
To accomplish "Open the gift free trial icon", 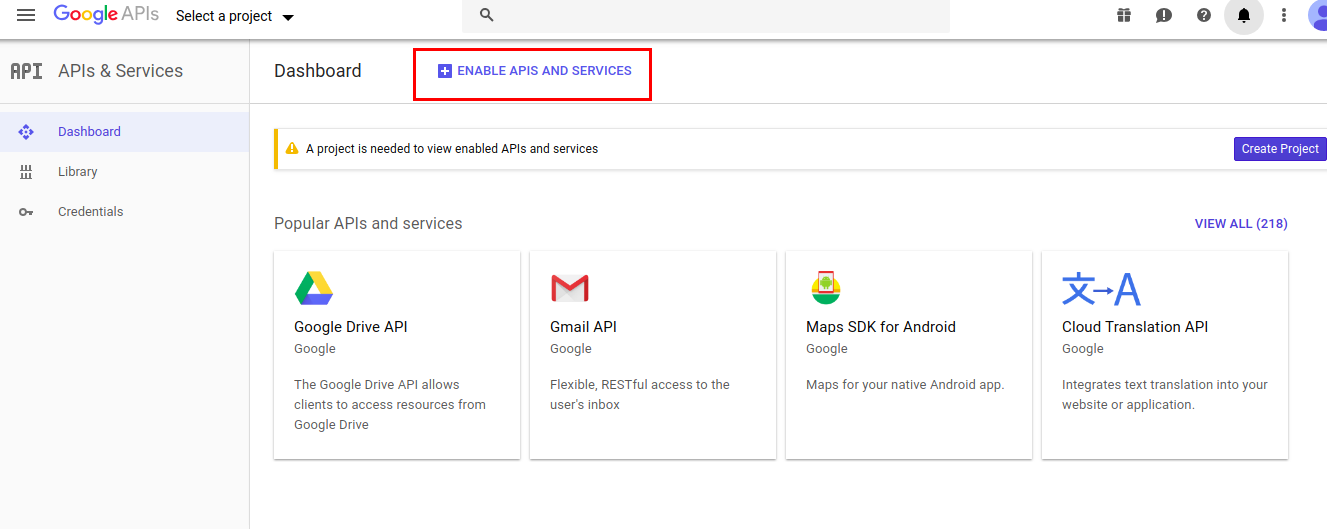I will [1124, 15].
